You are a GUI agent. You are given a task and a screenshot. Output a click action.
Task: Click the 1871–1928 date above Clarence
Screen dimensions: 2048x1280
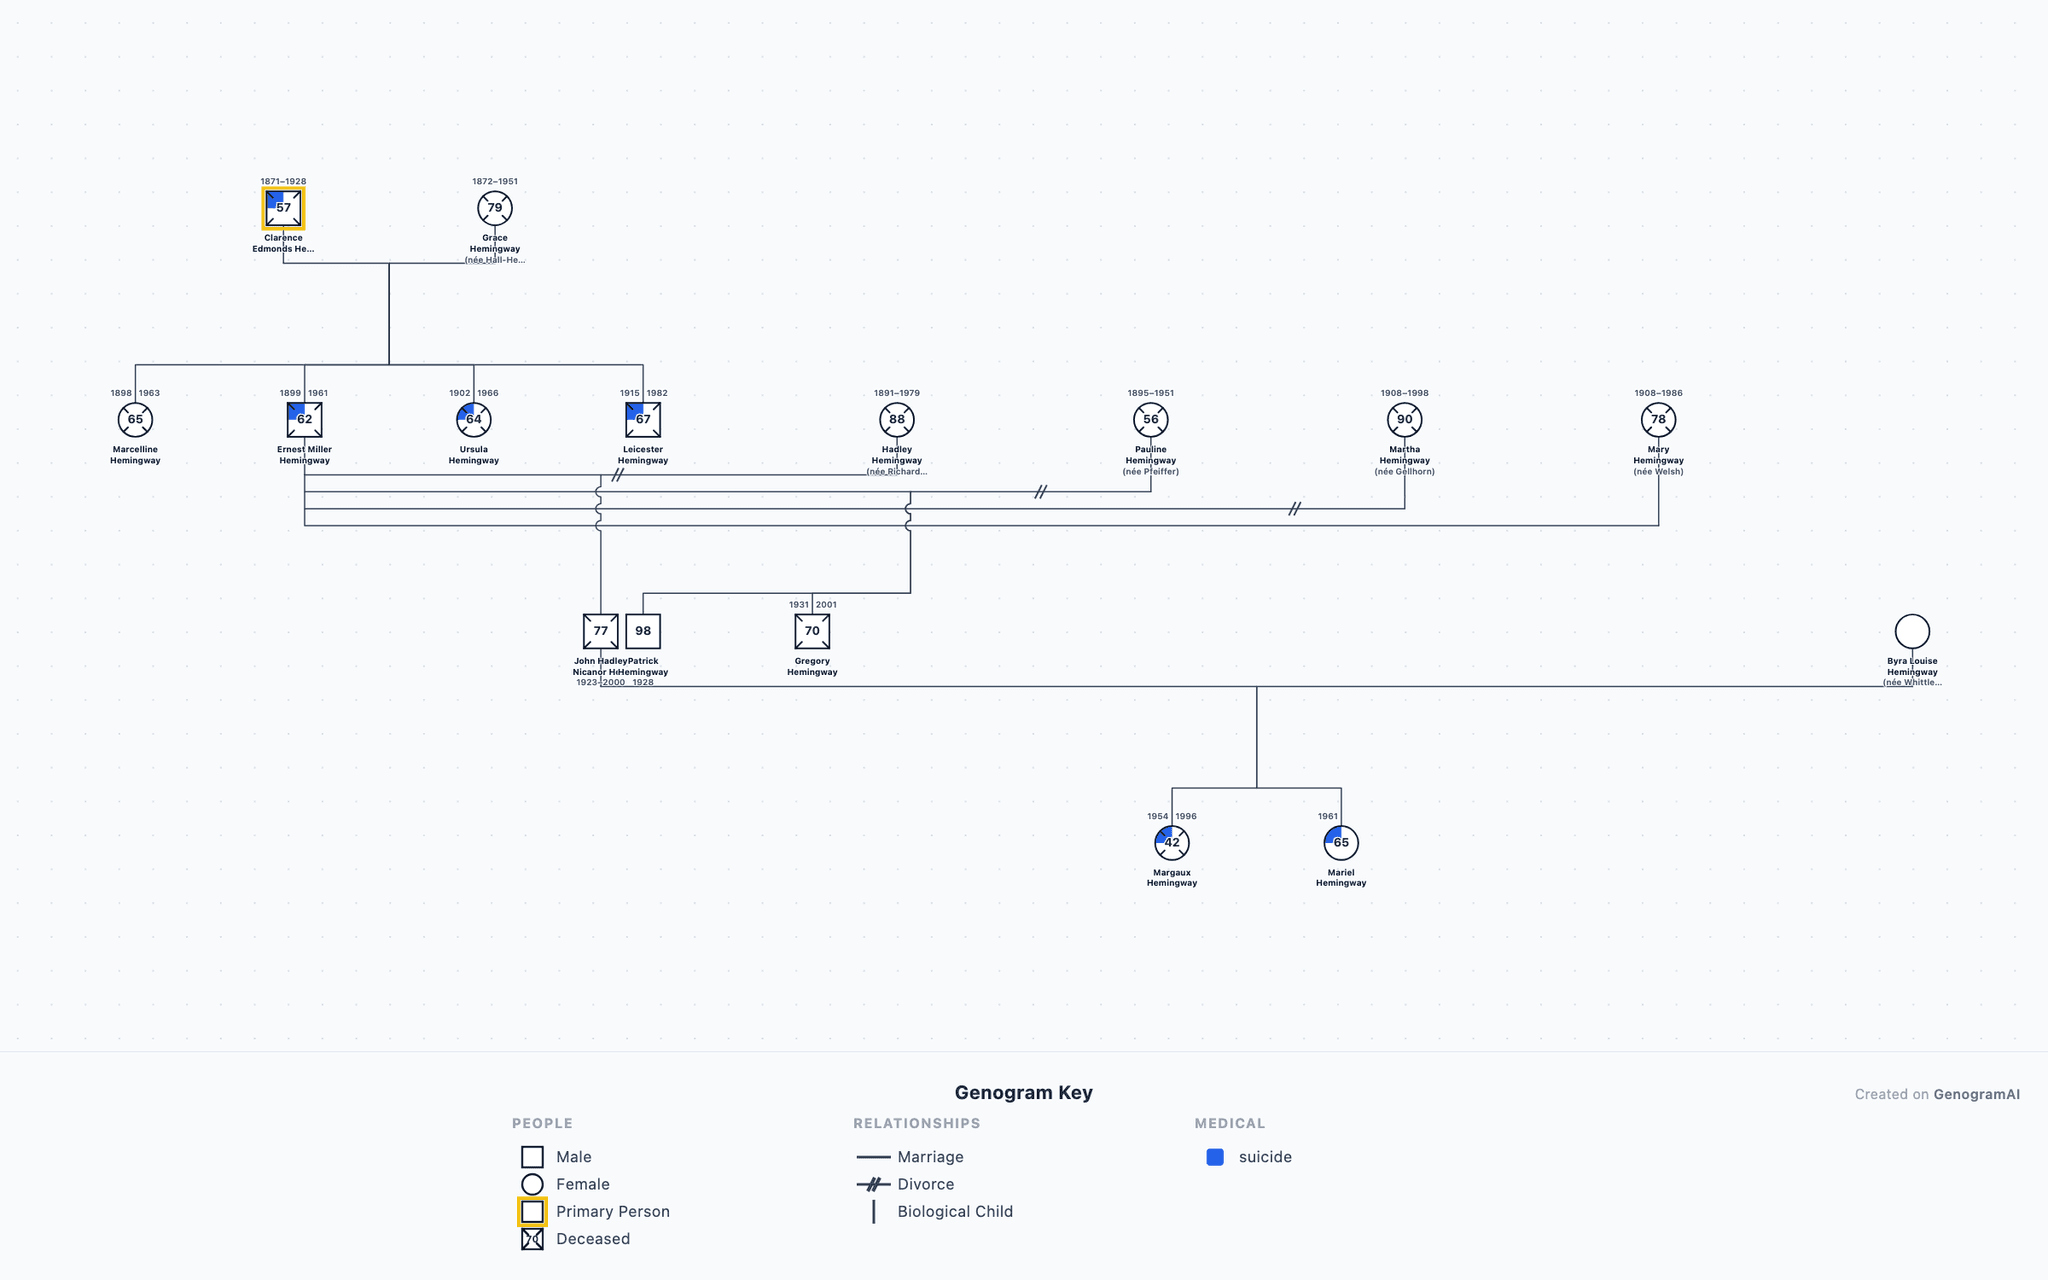coord(283,182)
